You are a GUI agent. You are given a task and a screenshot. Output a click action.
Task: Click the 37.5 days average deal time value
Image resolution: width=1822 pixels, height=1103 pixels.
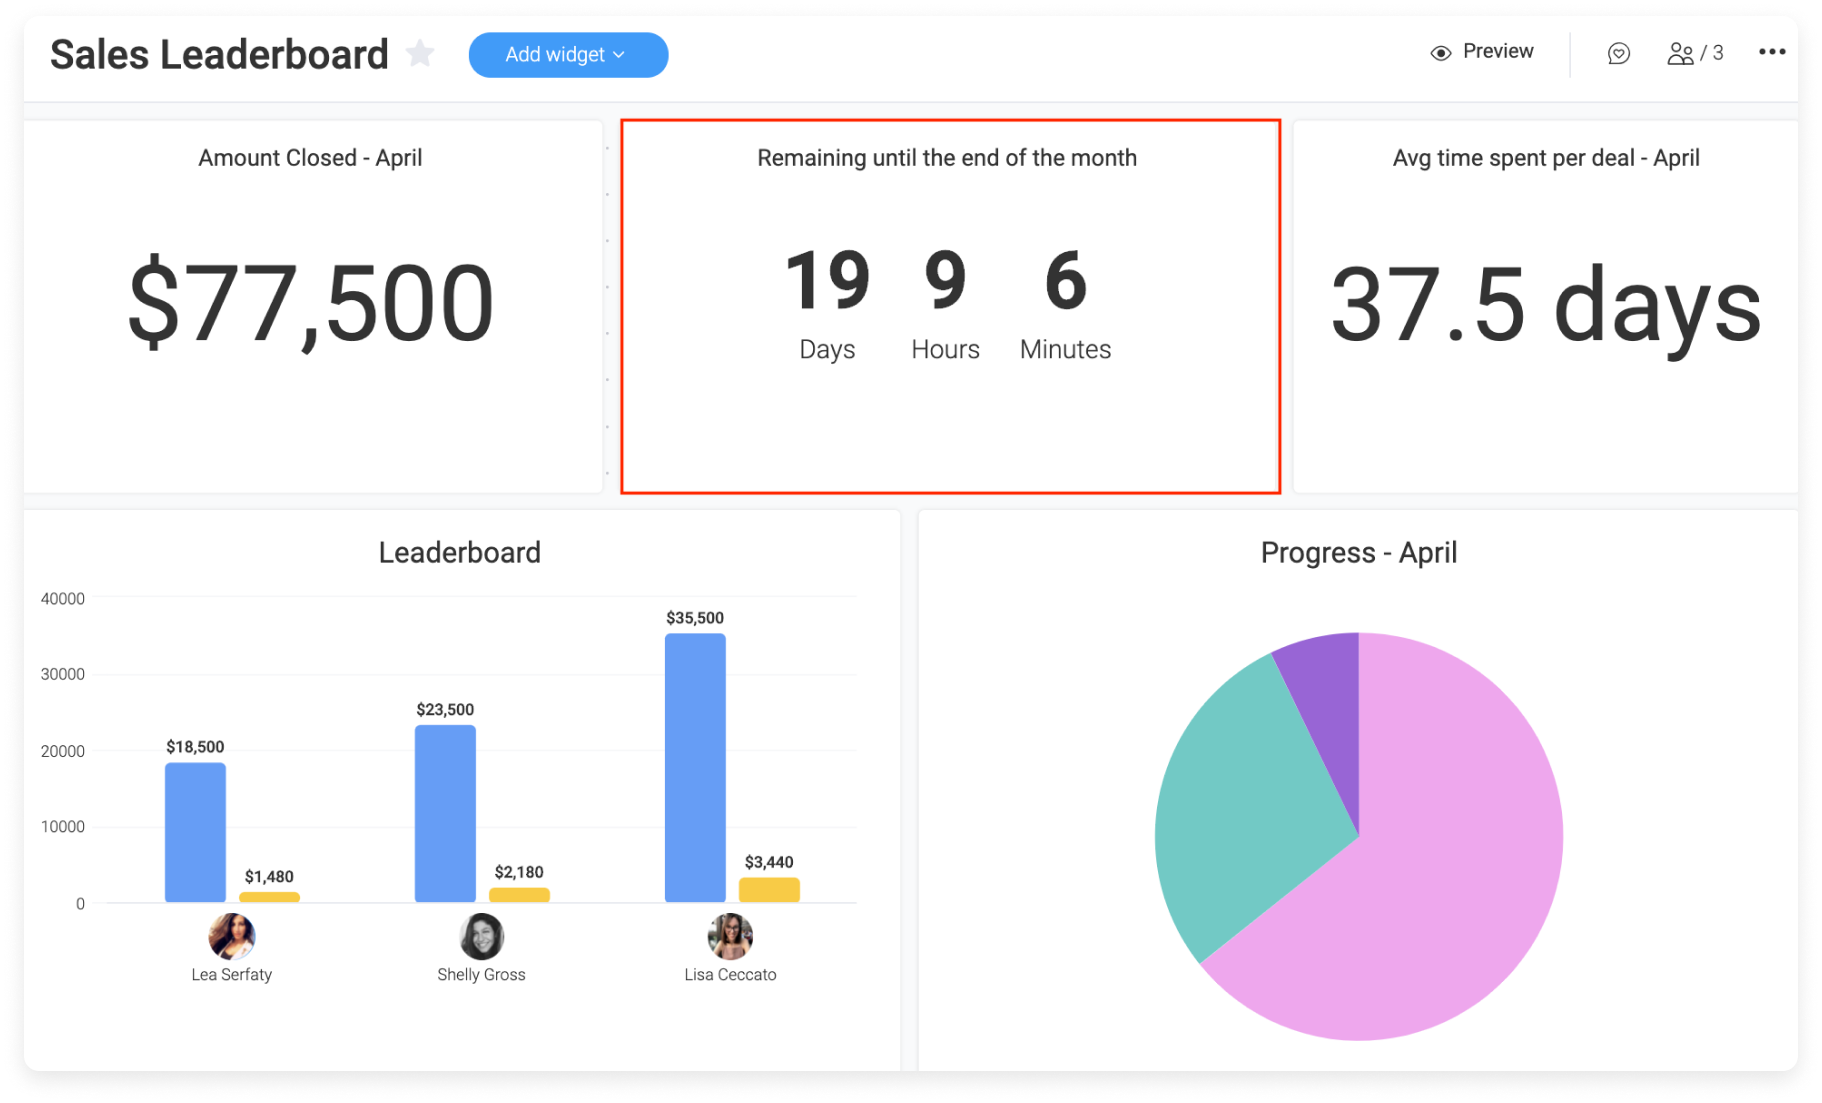tap(1546, 305)
